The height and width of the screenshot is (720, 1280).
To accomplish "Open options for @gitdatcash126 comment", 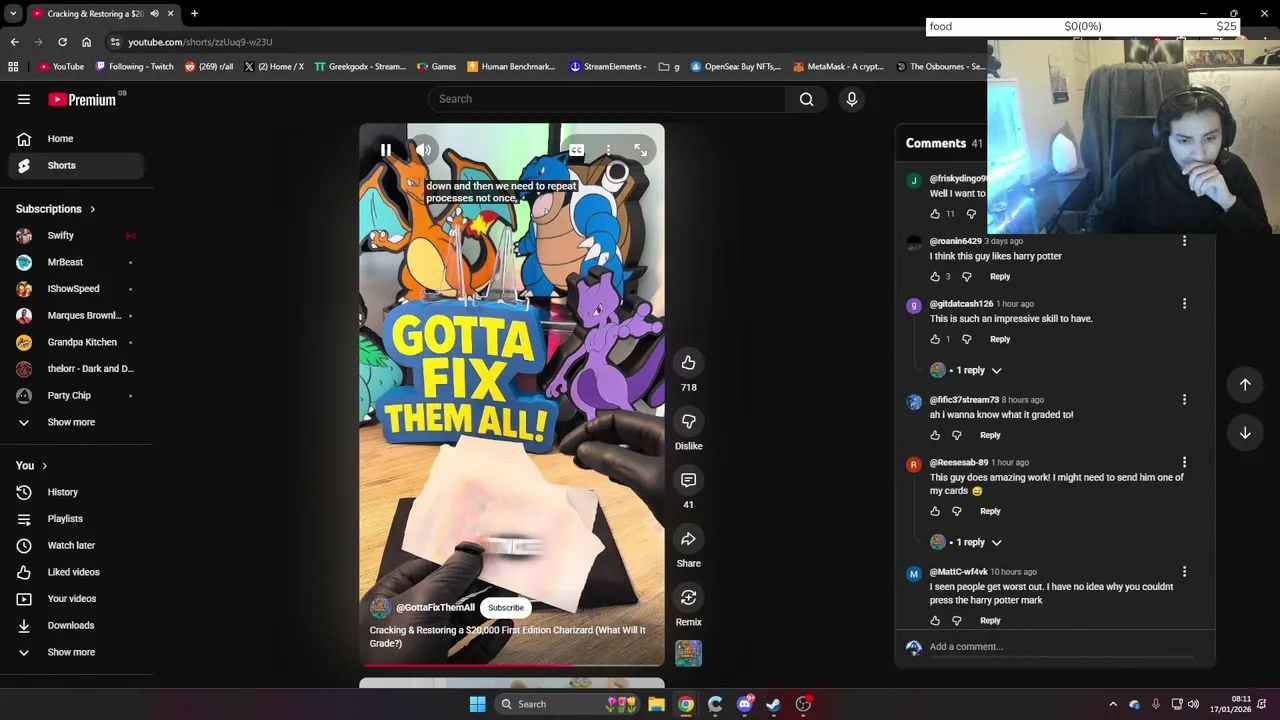I will pos(1184,304).
